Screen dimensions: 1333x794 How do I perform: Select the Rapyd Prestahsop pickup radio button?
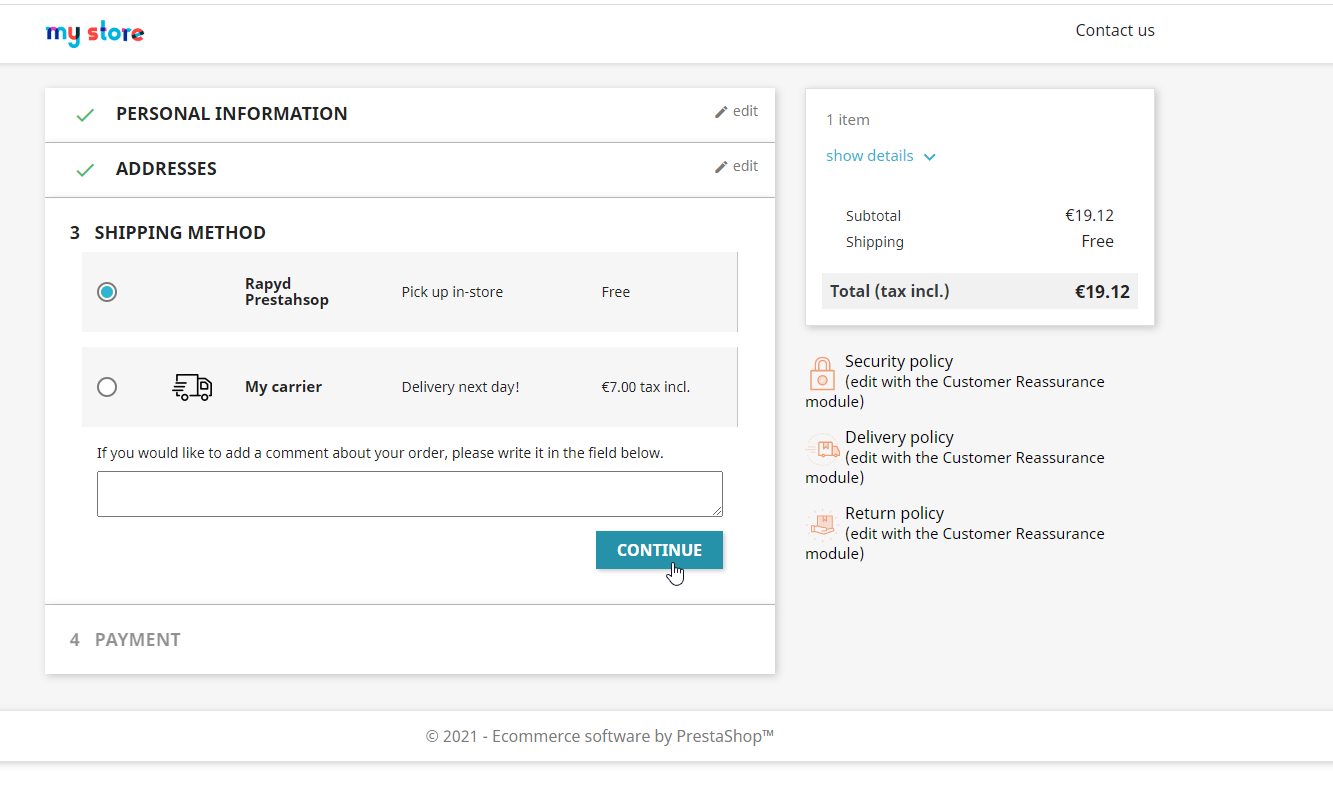tap(107, 292)
